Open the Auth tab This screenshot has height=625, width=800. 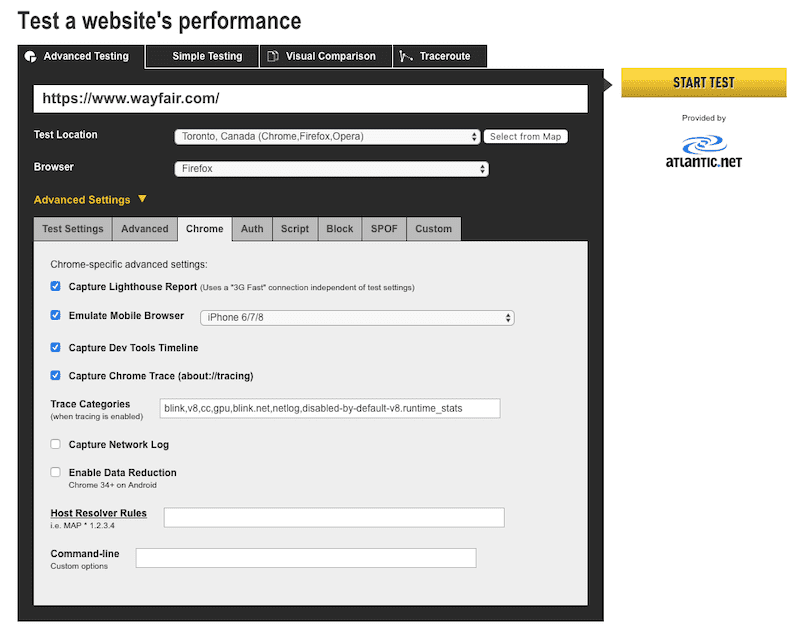point(252,229)
